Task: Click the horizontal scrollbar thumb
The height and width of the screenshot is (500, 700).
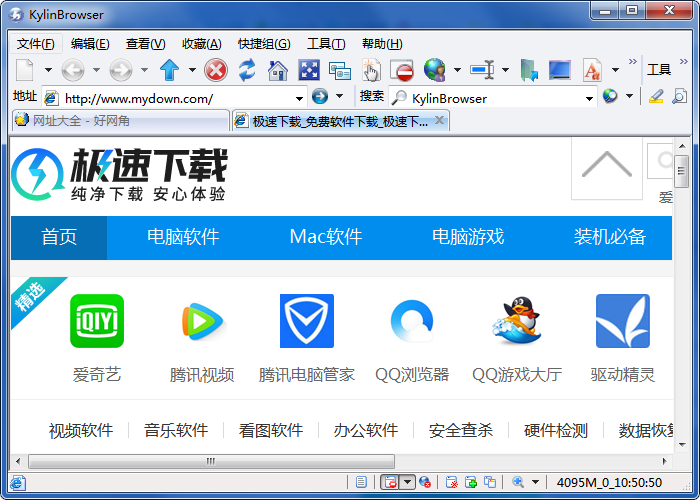Action: coord(210,461)
